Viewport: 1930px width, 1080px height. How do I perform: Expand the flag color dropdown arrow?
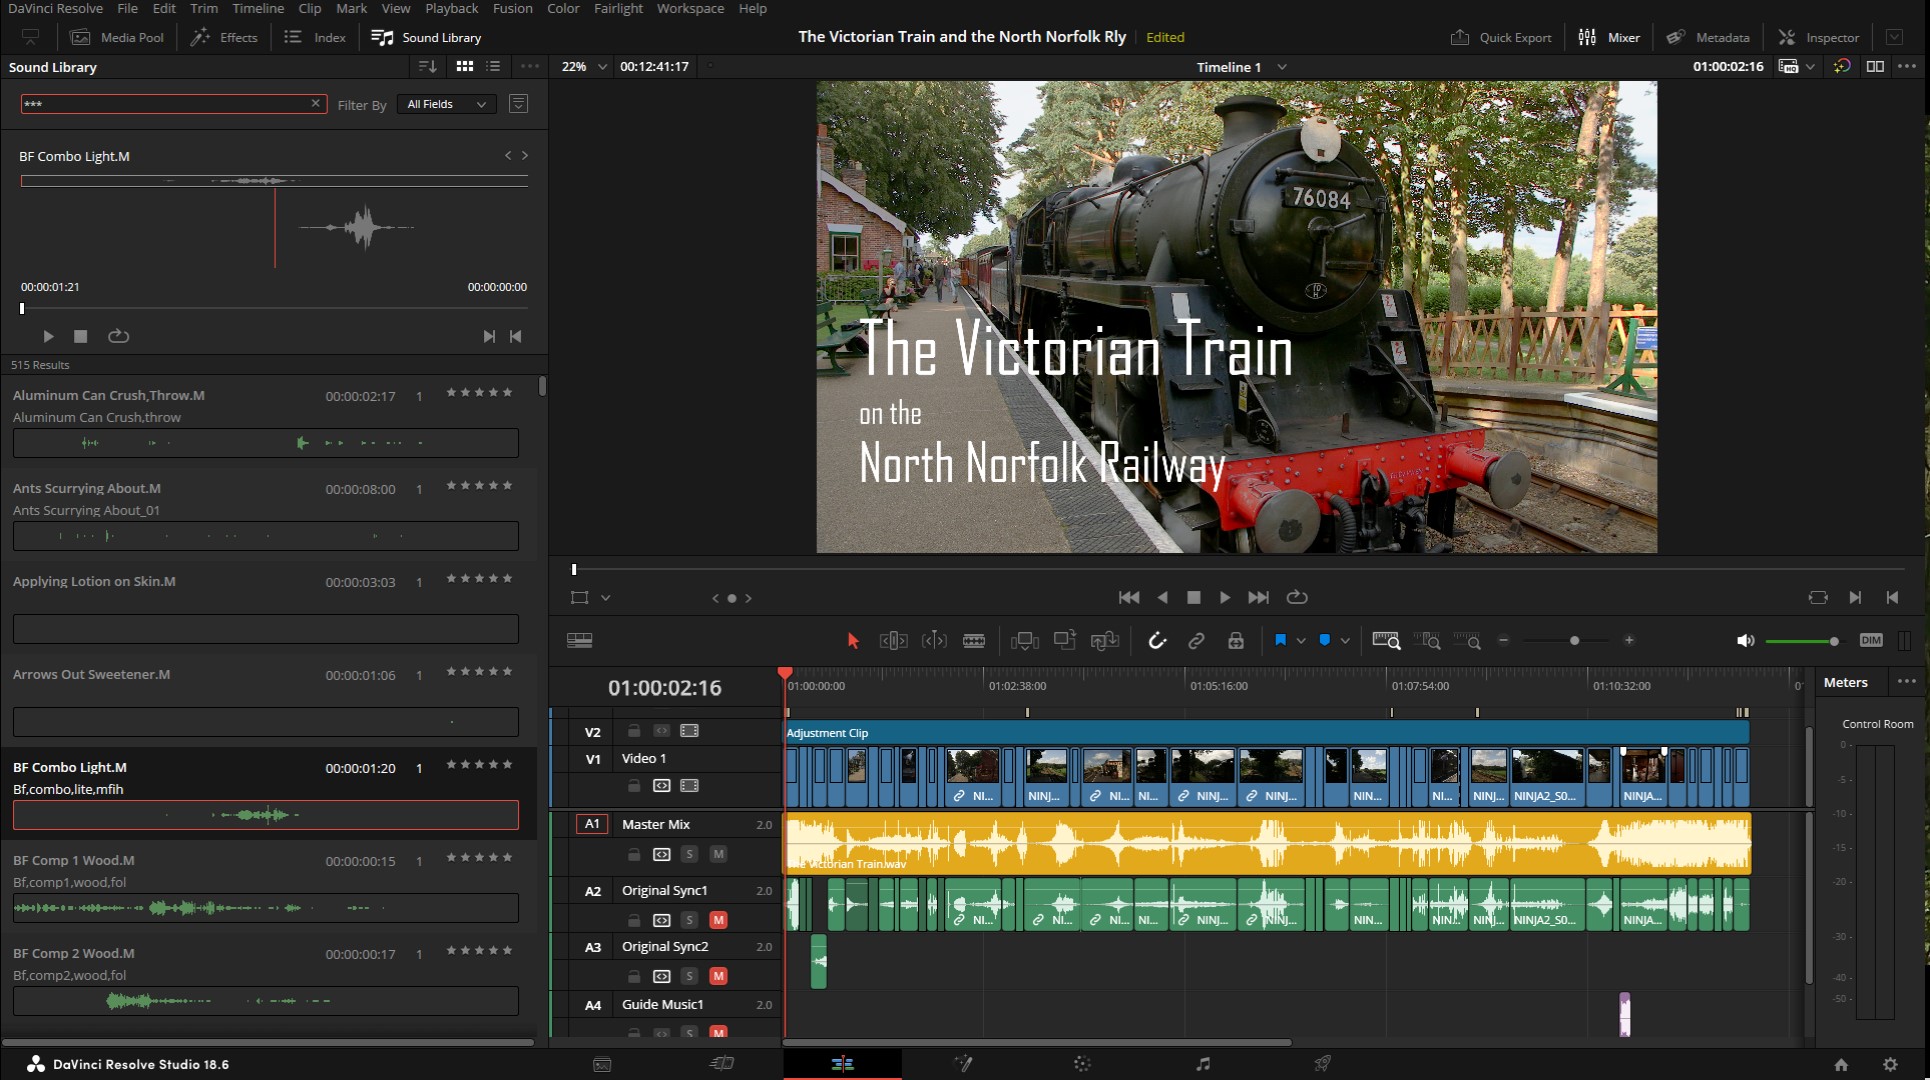1301,641
